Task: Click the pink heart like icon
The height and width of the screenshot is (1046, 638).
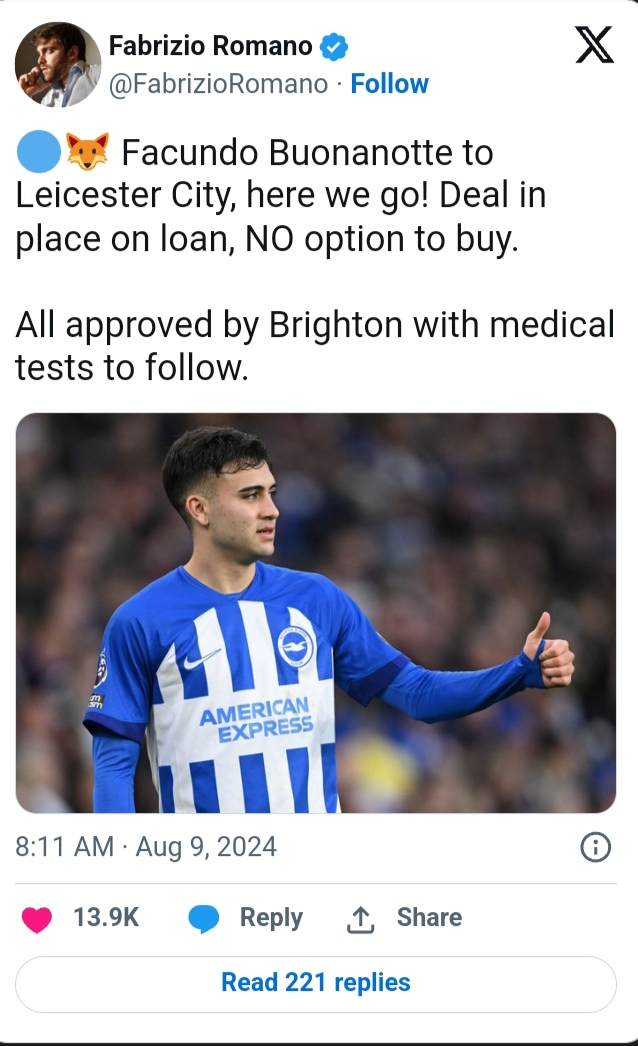Action: 37,919
